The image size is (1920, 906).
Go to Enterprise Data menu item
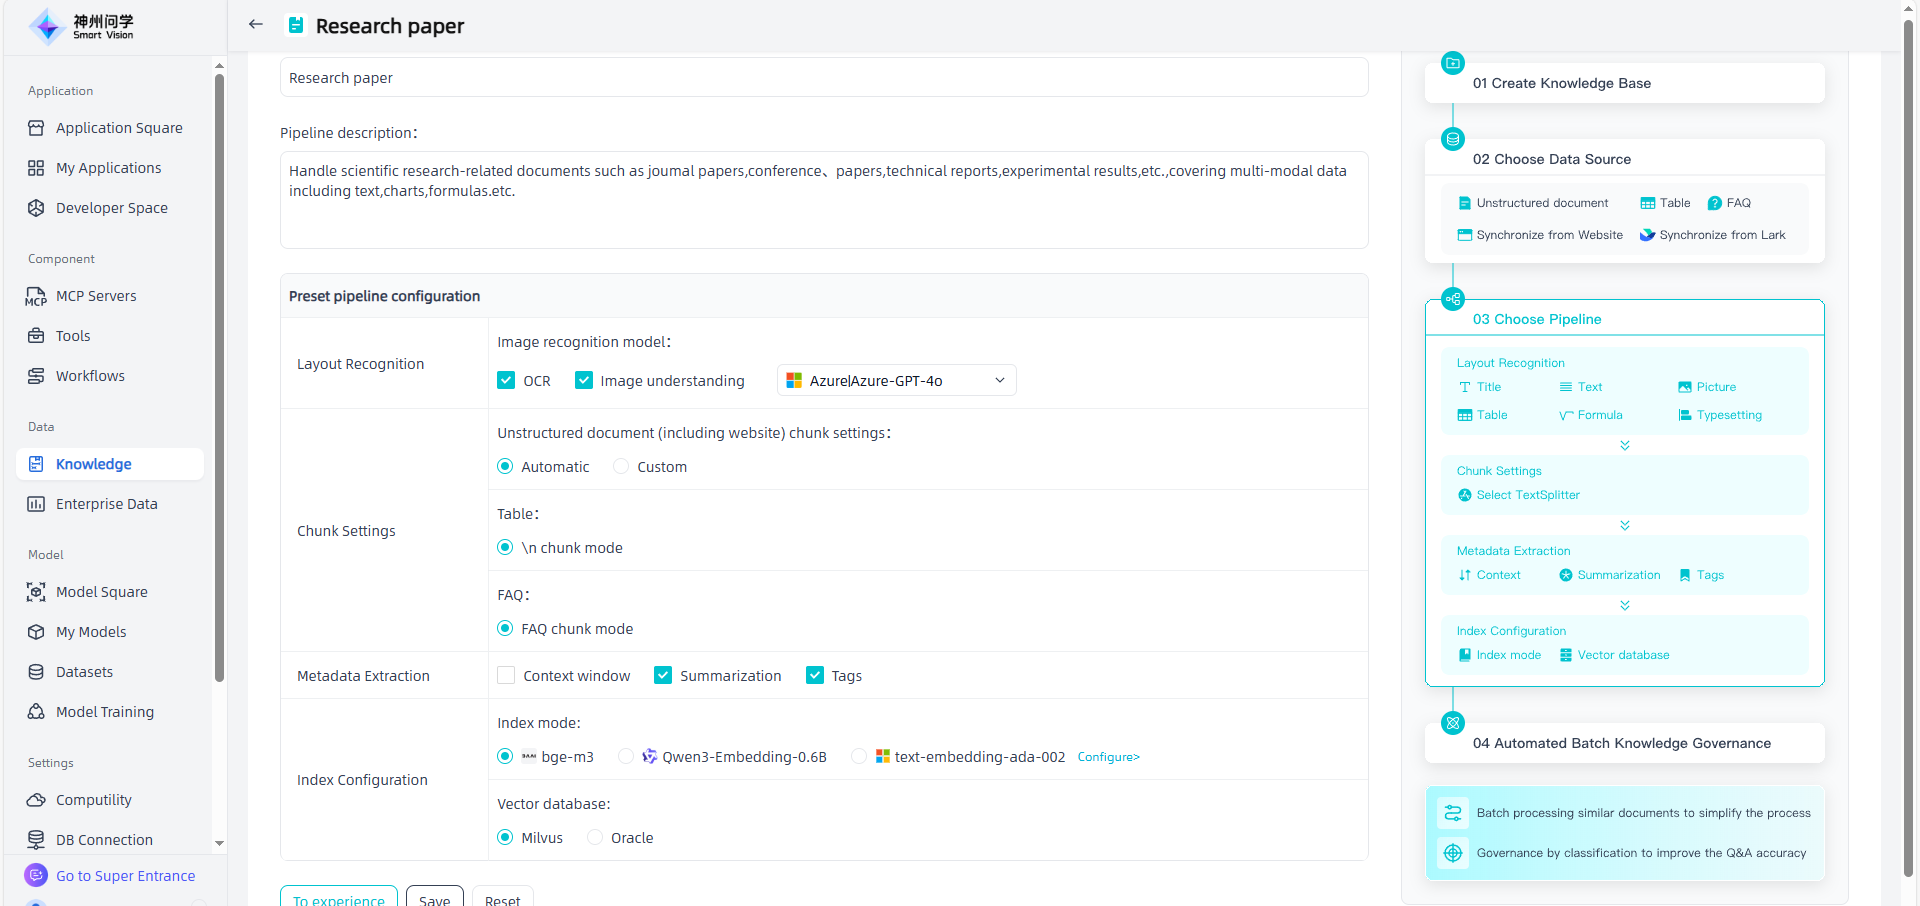click(106, 504)
